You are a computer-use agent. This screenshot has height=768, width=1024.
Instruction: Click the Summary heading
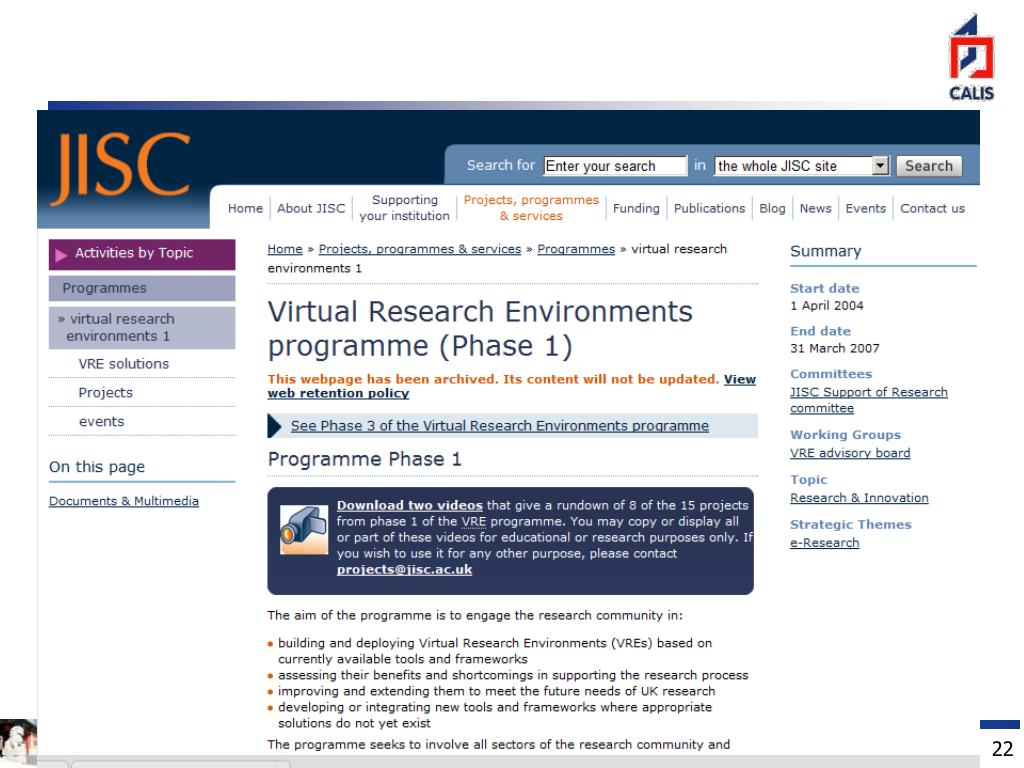click(x=825, y=251)
